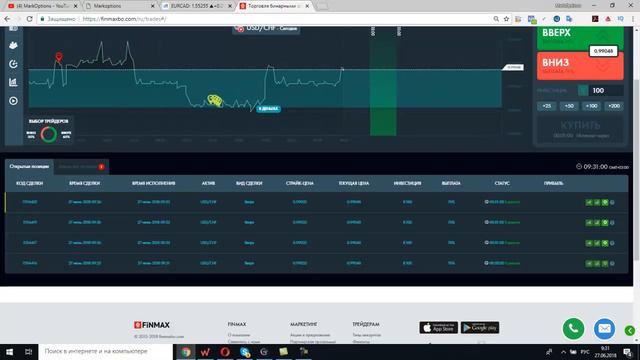Click the yellow trade markers on the chart line
Image resolution: width=640 pixels, height=360 pixels.
(215, 100)
